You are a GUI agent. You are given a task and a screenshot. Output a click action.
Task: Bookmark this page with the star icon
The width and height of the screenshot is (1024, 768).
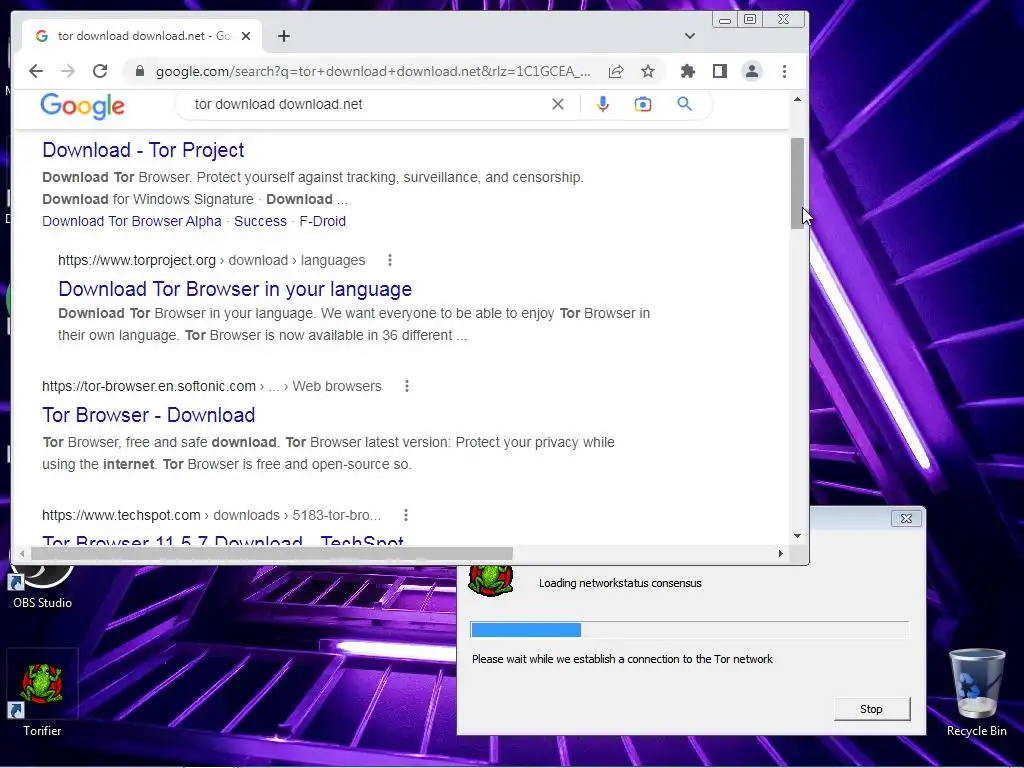[x=648, y=71]
